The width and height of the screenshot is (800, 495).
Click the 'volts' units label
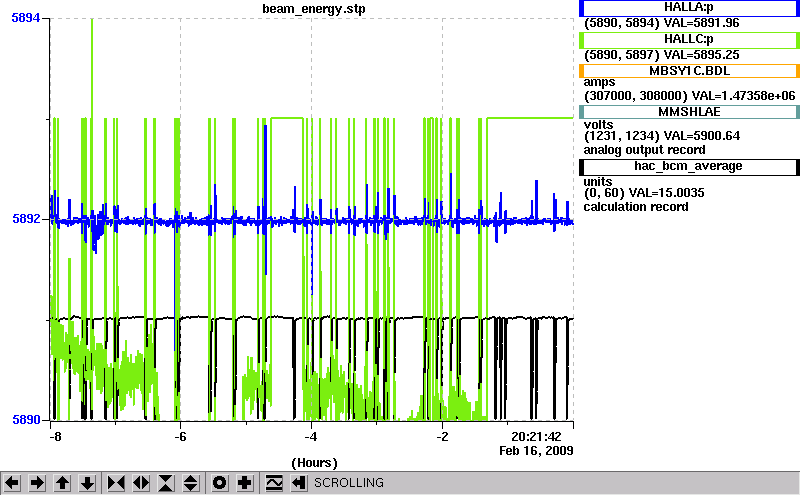pos(598,125)
